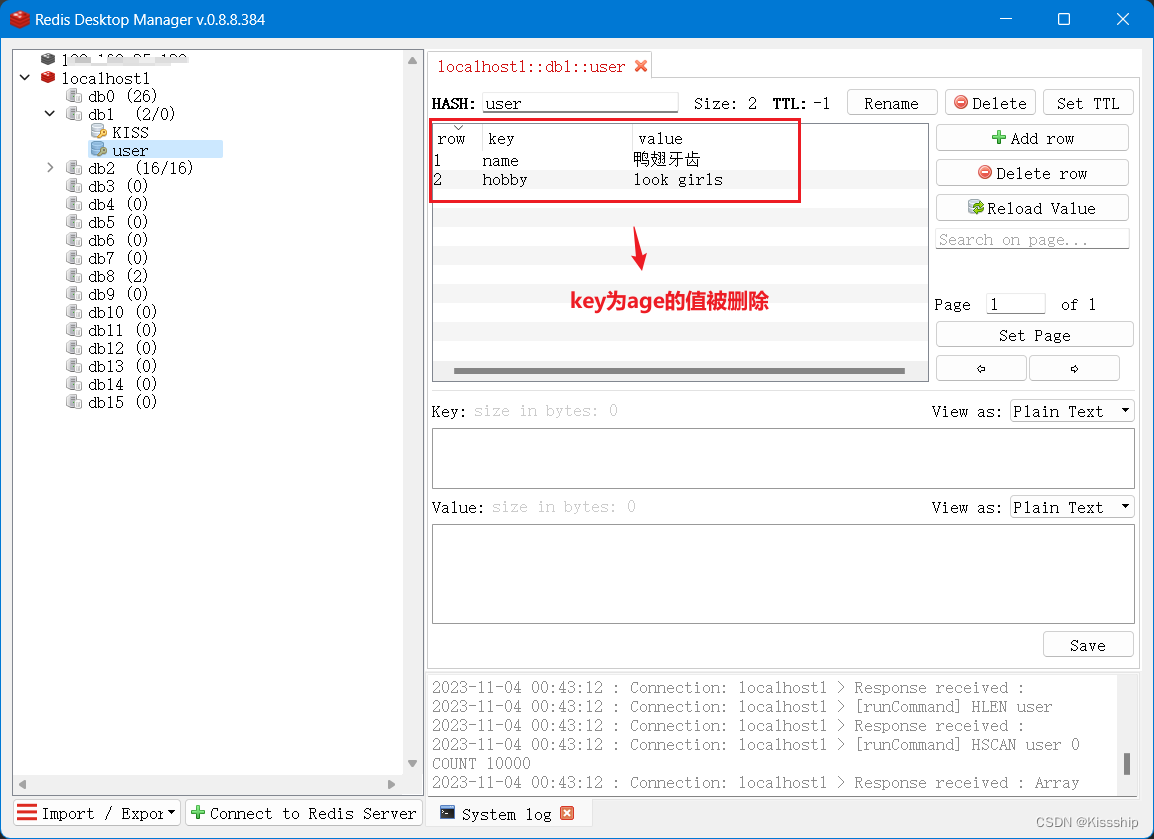
Task: Delete the user hash key
Action: [990, 103]
